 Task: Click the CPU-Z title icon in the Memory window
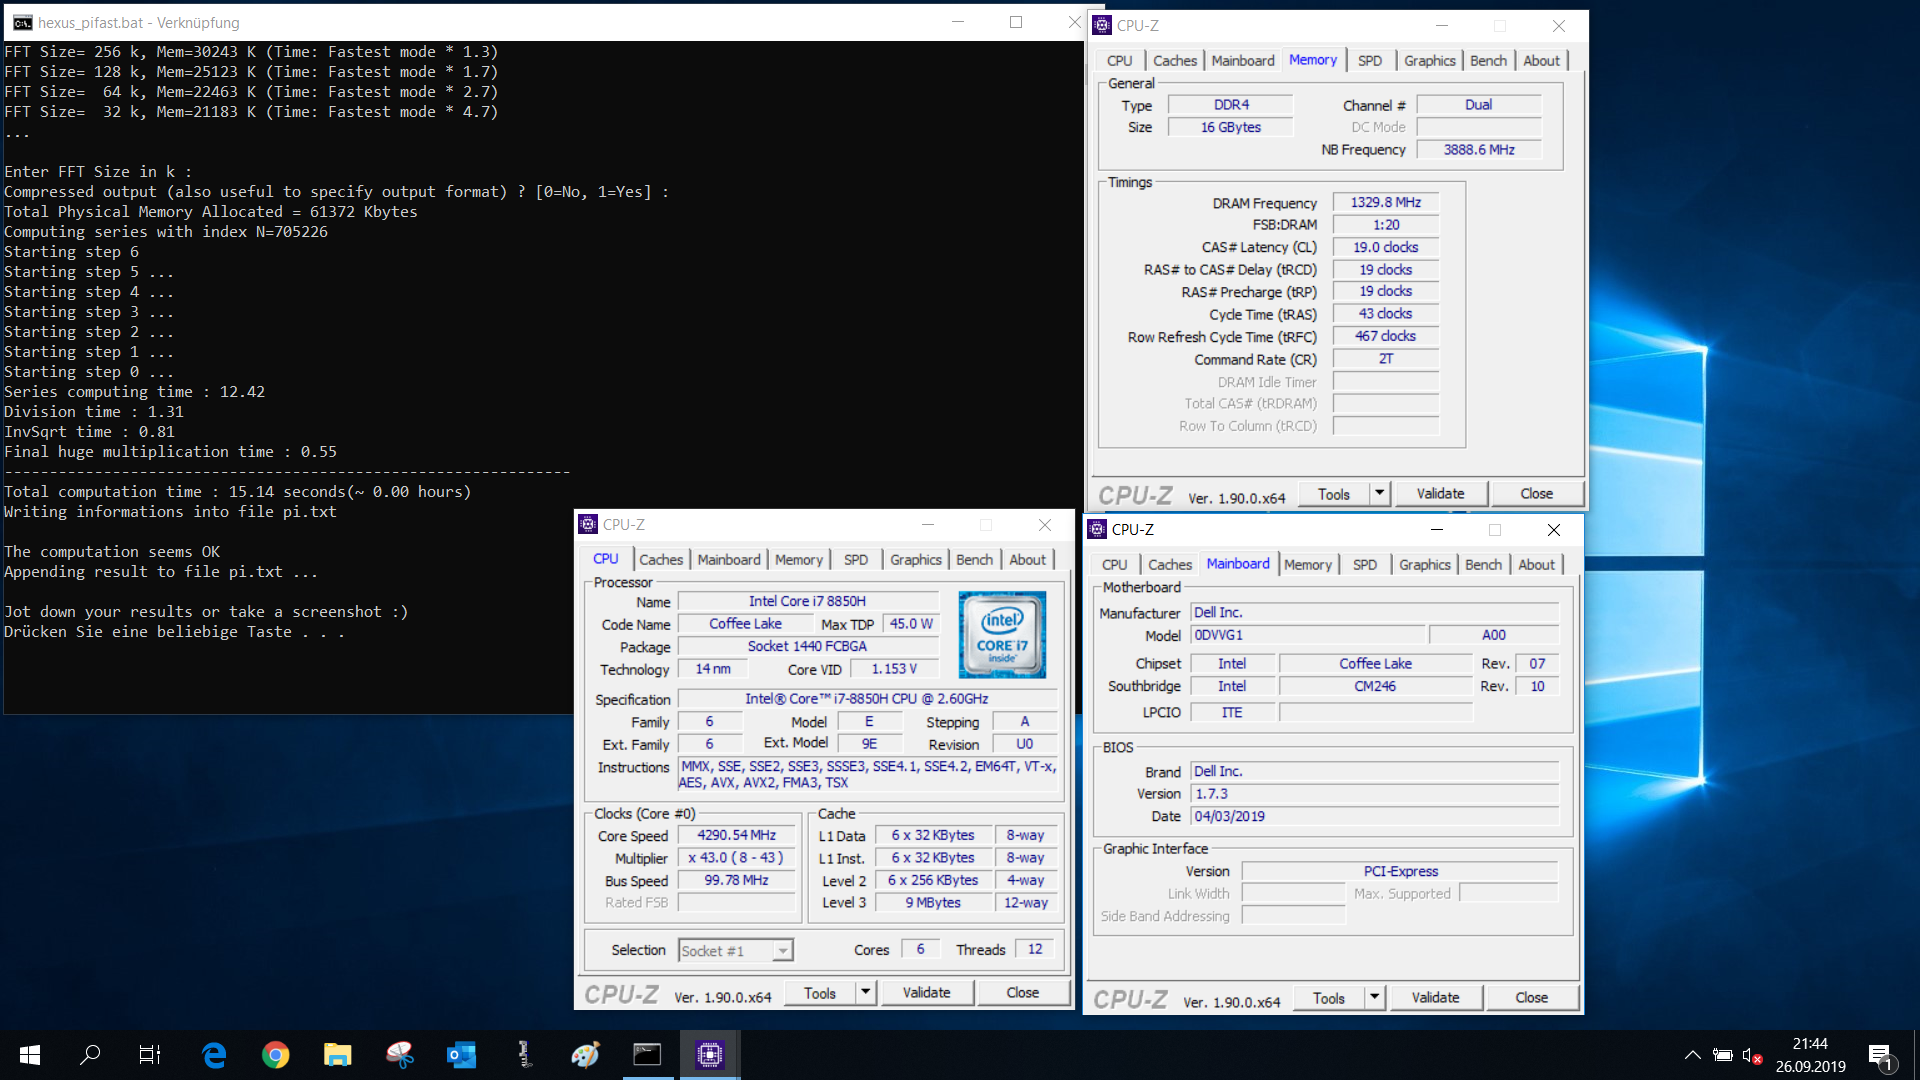[x=1102, y=25]
